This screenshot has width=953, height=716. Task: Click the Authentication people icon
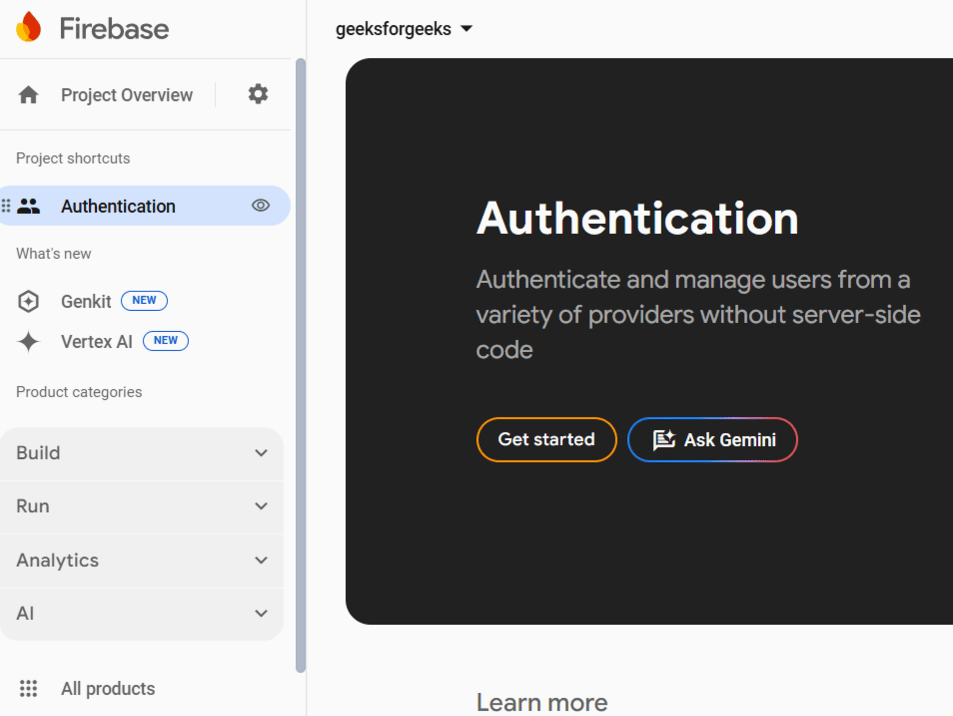pos(29,206)
